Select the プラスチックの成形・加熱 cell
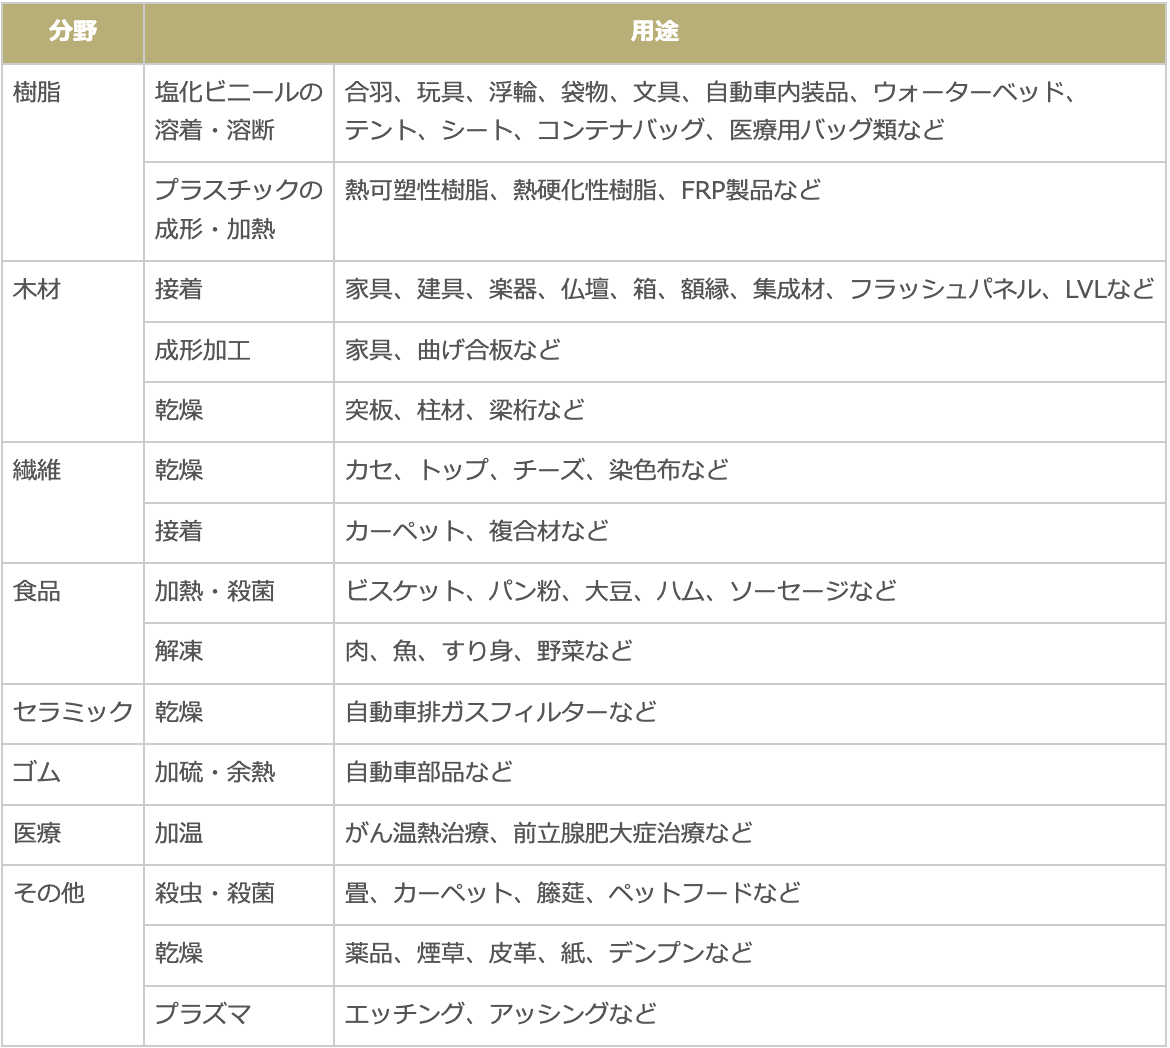Screen dimensions: 1170x1048 pos(238,209)
